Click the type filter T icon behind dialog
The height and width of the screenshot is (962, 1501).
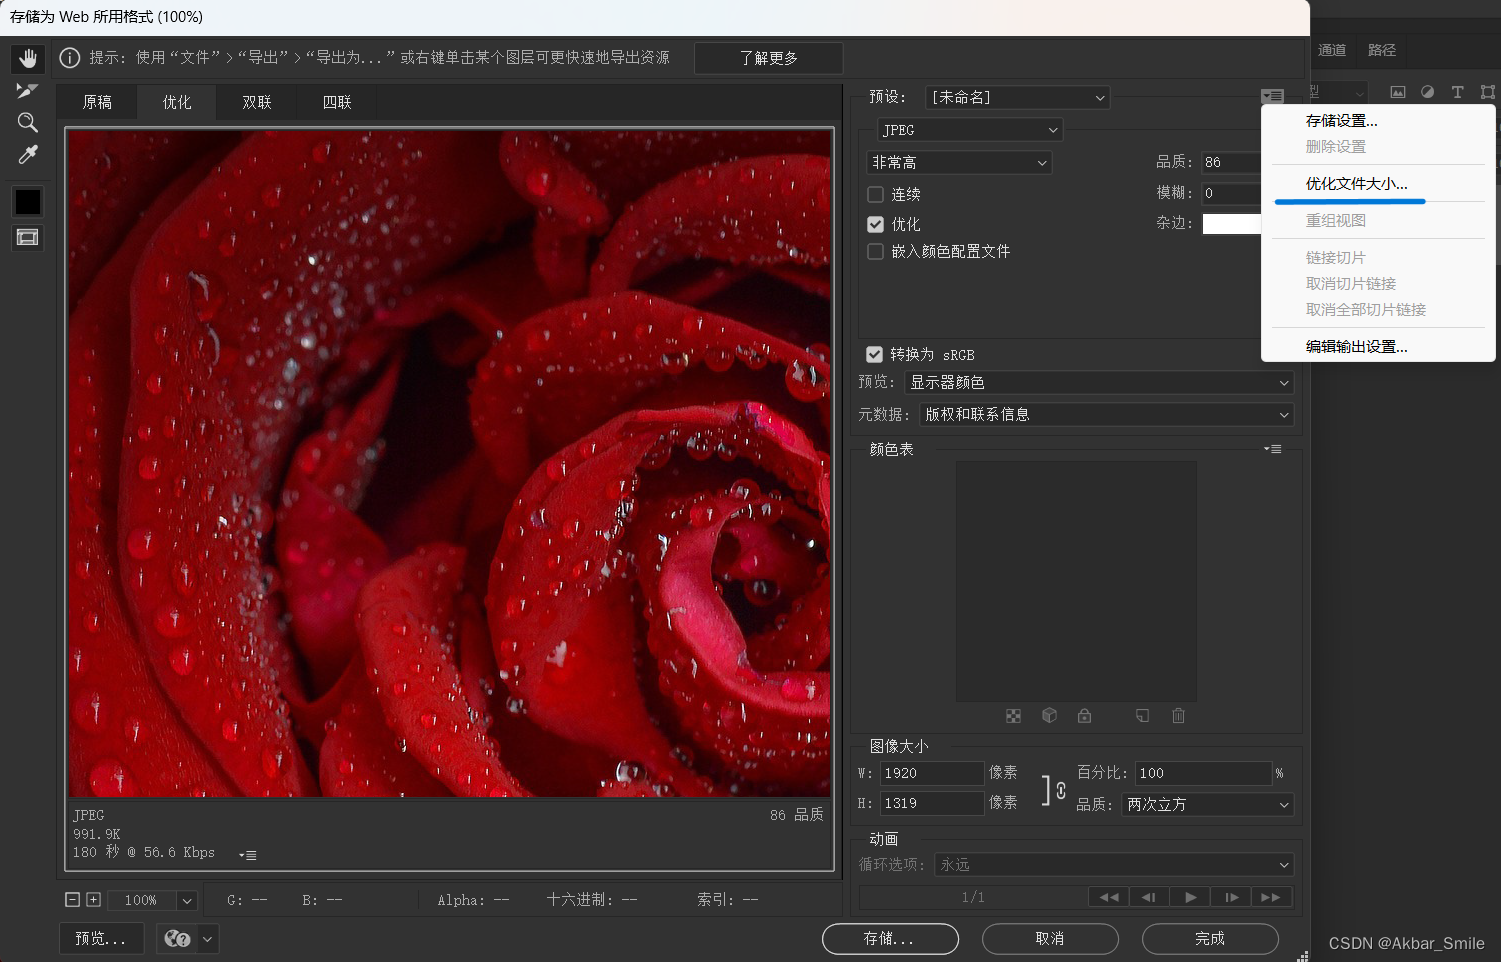point(1457,92)
